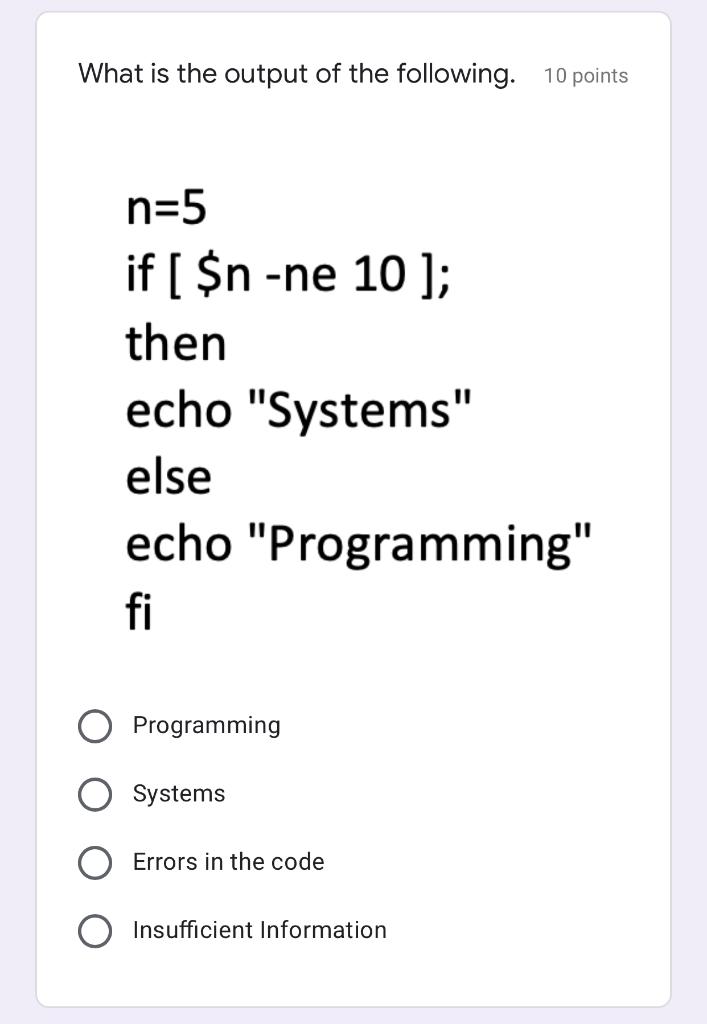Click the 10 points label
This screenshot has width=707, height=1024.
585,75
